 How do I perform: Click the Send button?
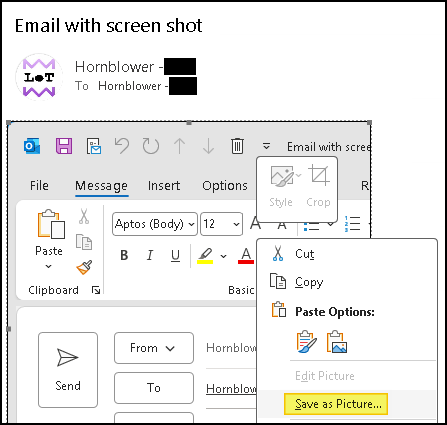click(x=68, y=370)
